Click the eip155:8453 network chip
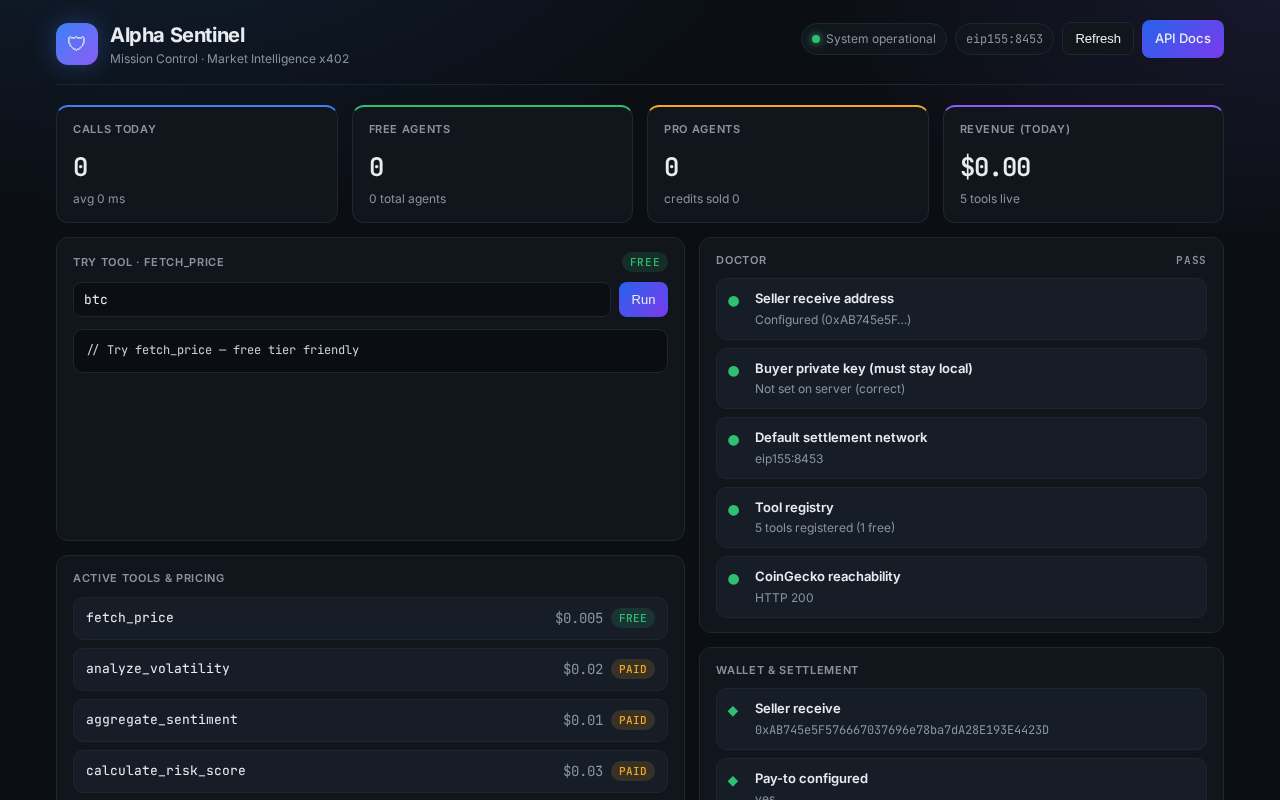 pos(1004,39)
